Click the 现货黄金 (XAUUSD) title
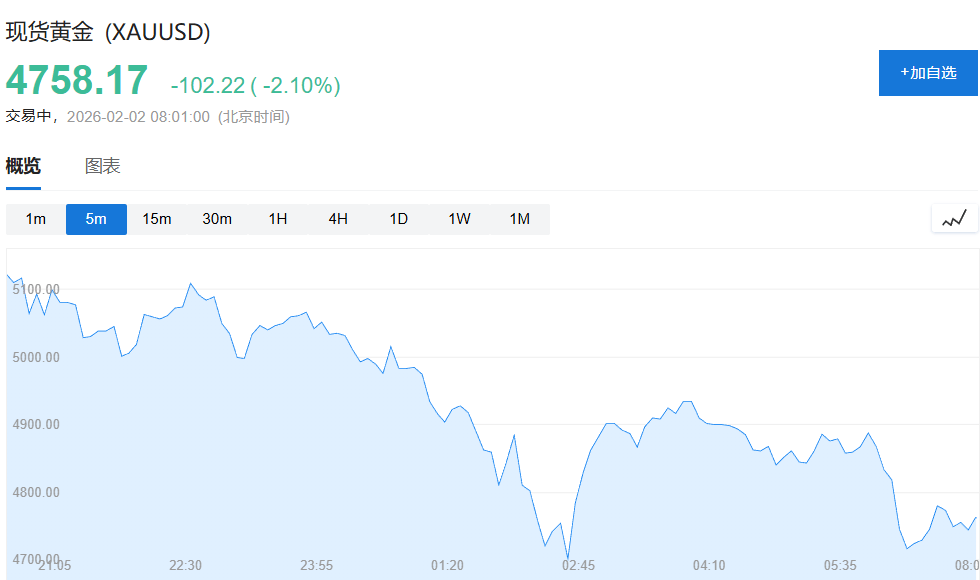980x580 pixels. point(108,32)
